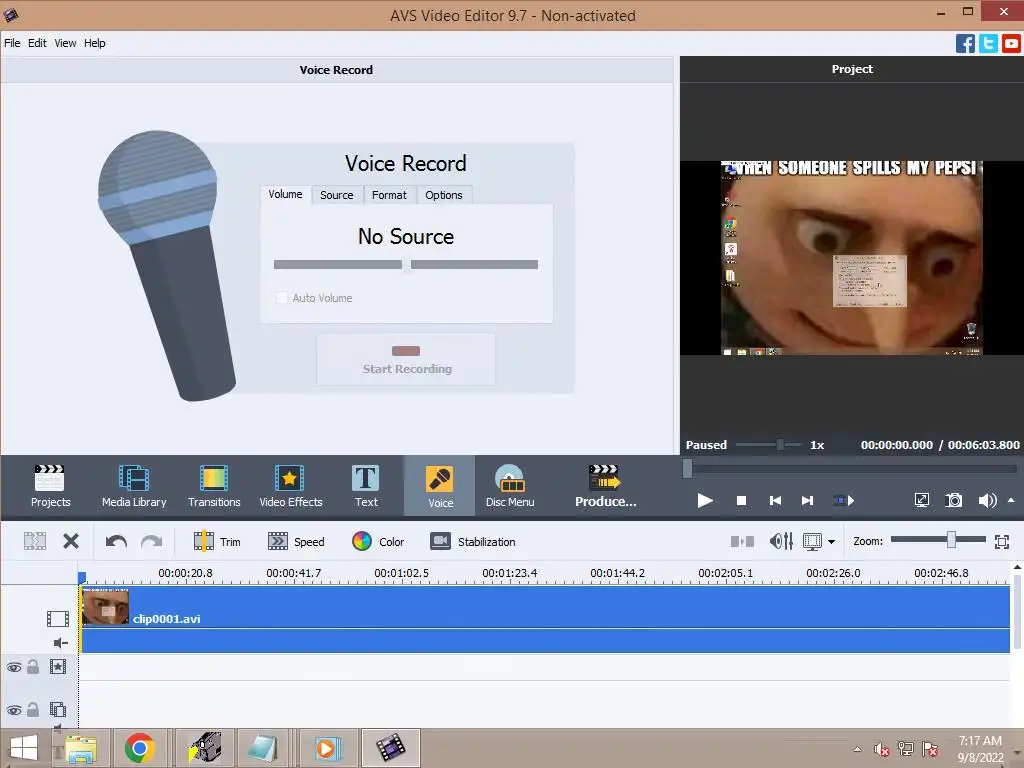The image size is (1024, 768).
Task: Open the Trim tool
Action: pyautogui.click(x=217, y=541)
